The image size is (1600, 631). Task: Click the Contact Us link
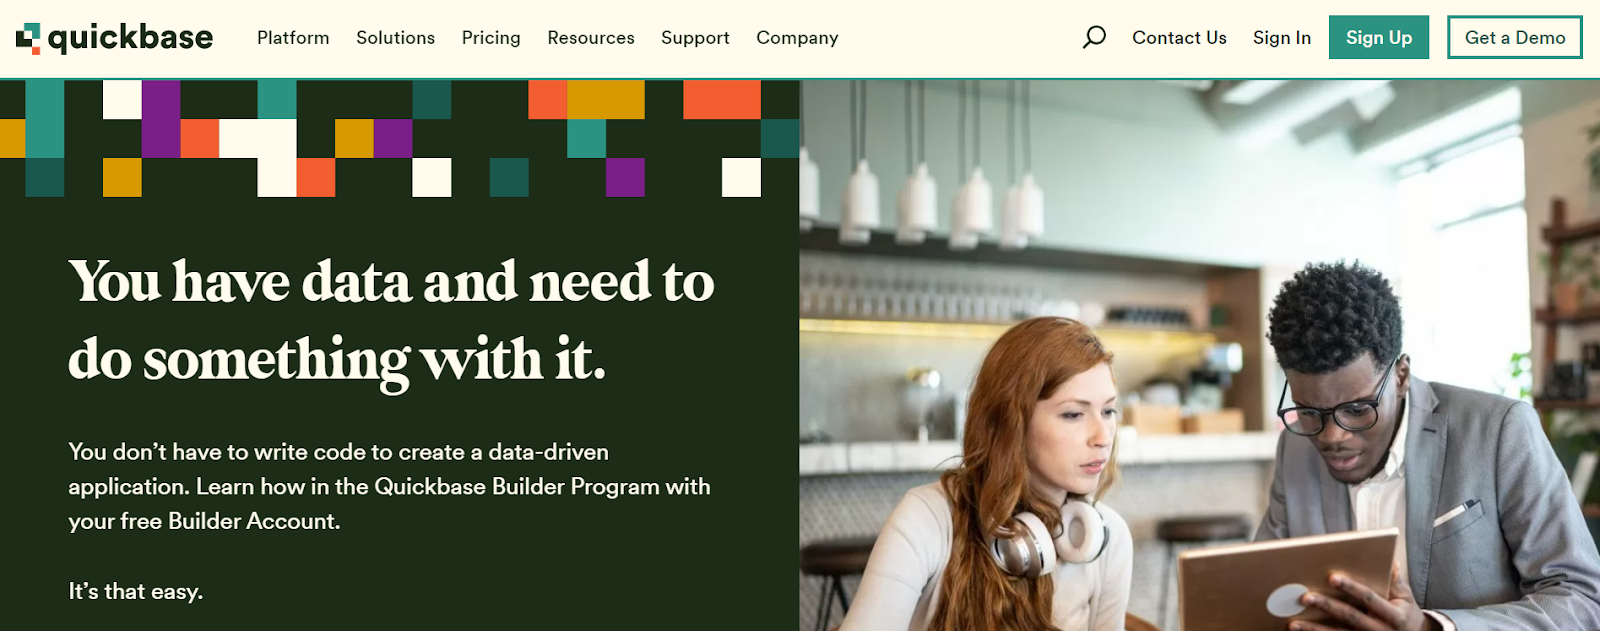[x=1179, y=38]
